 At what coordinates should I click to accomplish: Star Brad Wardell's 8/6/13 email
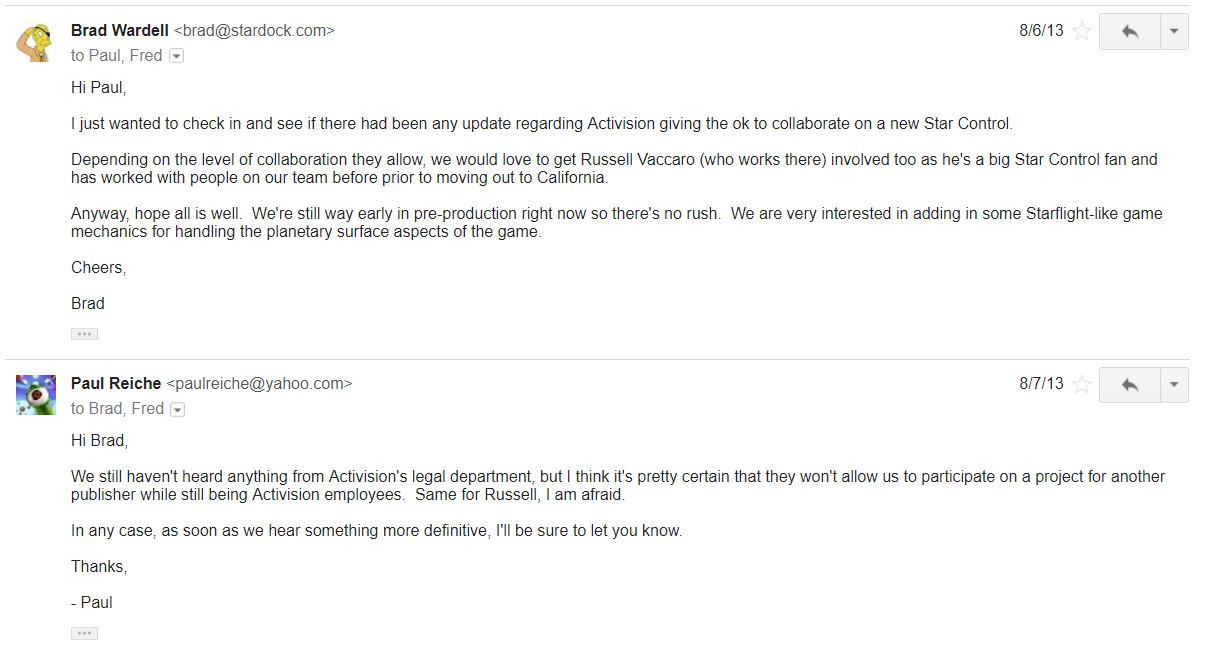click(x=1082, y=31)
